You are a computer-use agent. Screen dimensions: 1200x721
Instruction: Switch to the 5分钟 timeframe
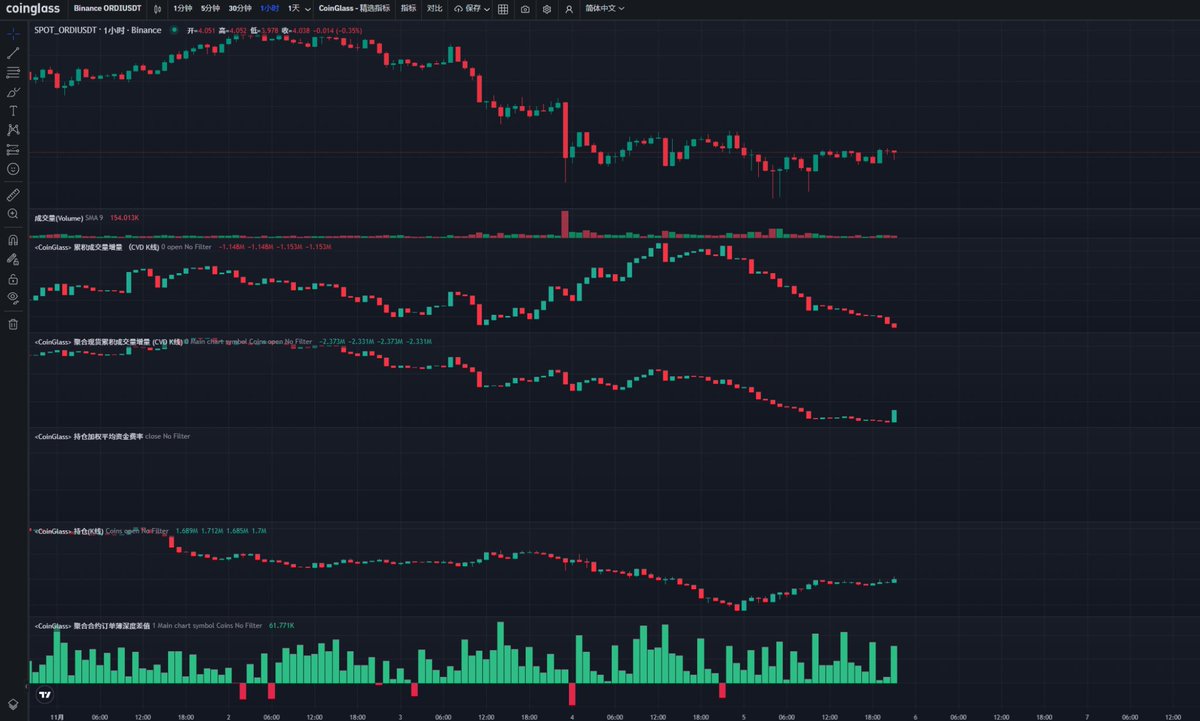[x=209, y=8]
